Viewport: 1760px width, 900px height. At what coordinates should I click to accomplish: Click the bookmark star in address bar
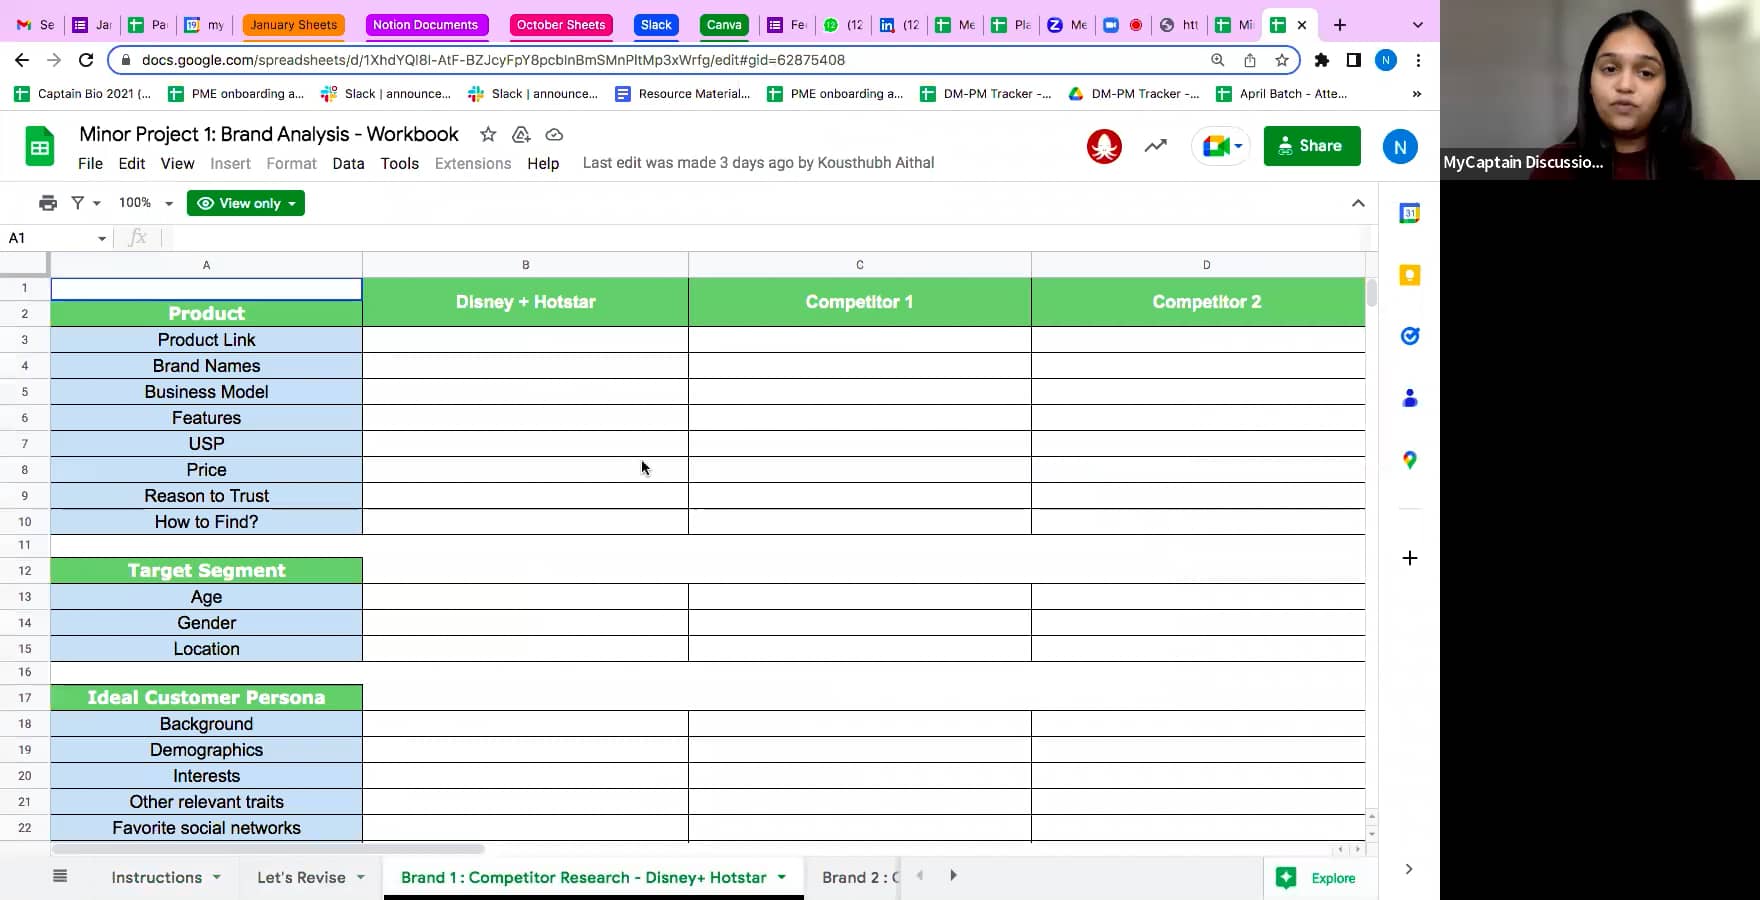click(x=1282, y=60)
